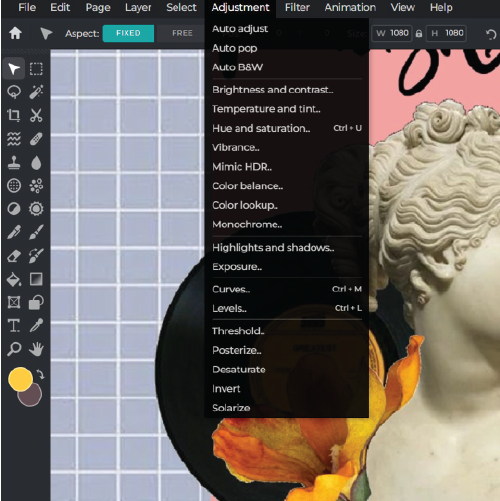Select the Gradient tool

[36, 279]
